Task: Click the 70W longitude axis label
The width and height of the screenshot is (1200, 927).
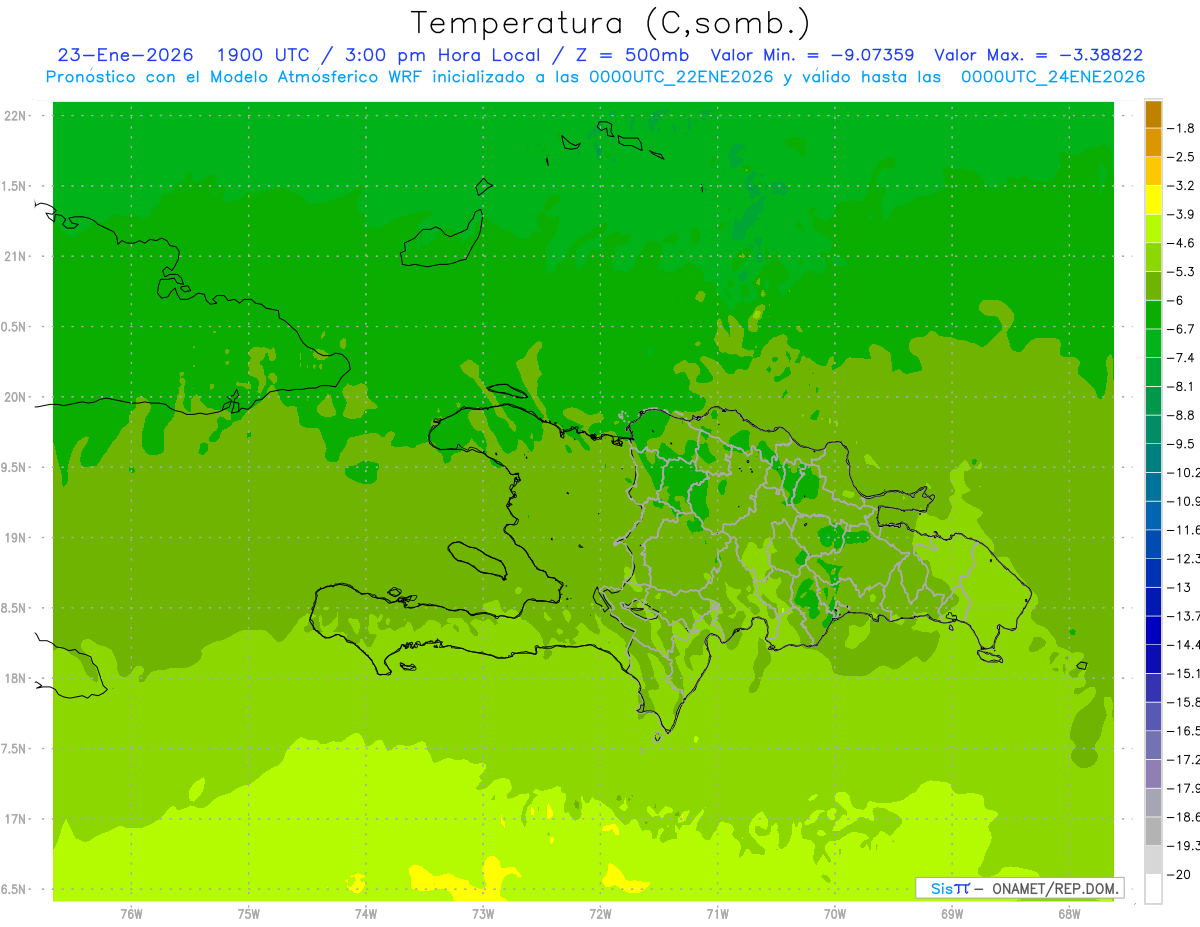Action: point(835,914)
